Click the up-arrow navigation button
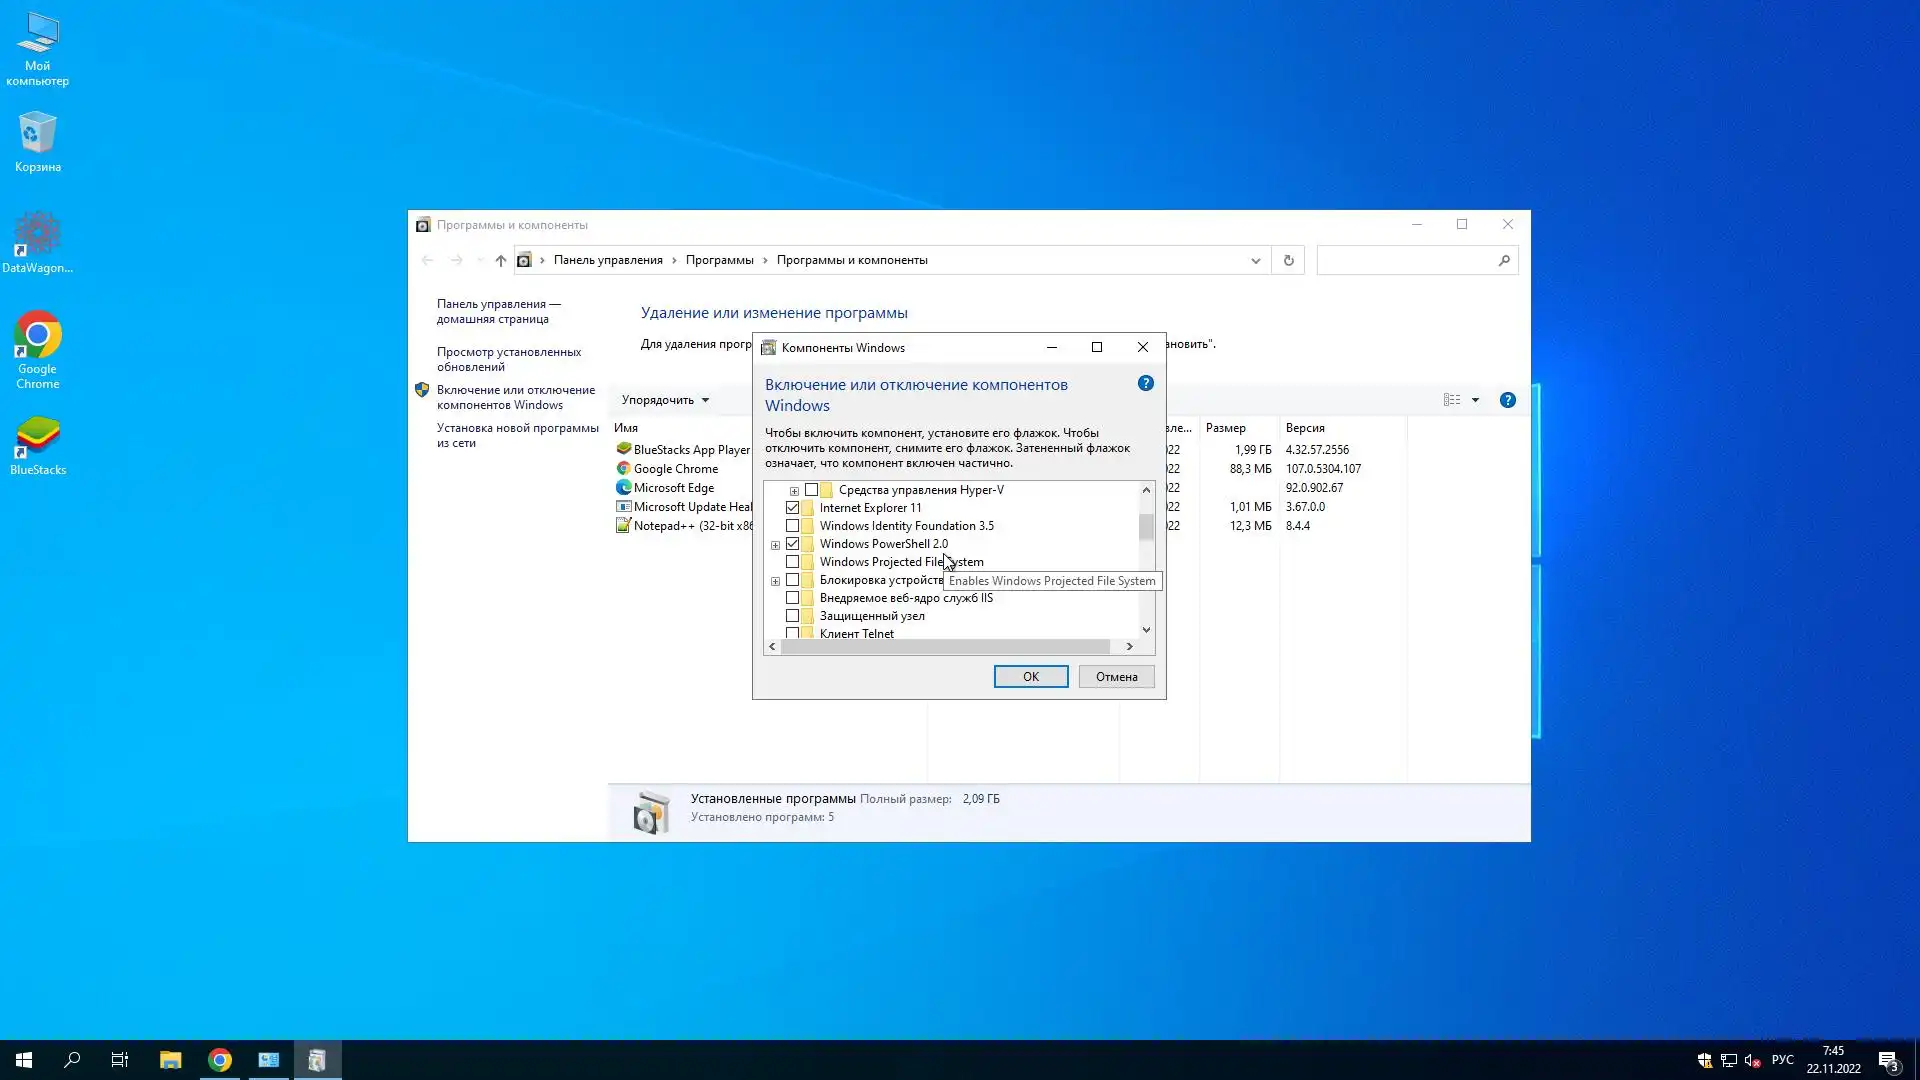The height and width of the screenshot is (1080, 1920). pos(501,260)
